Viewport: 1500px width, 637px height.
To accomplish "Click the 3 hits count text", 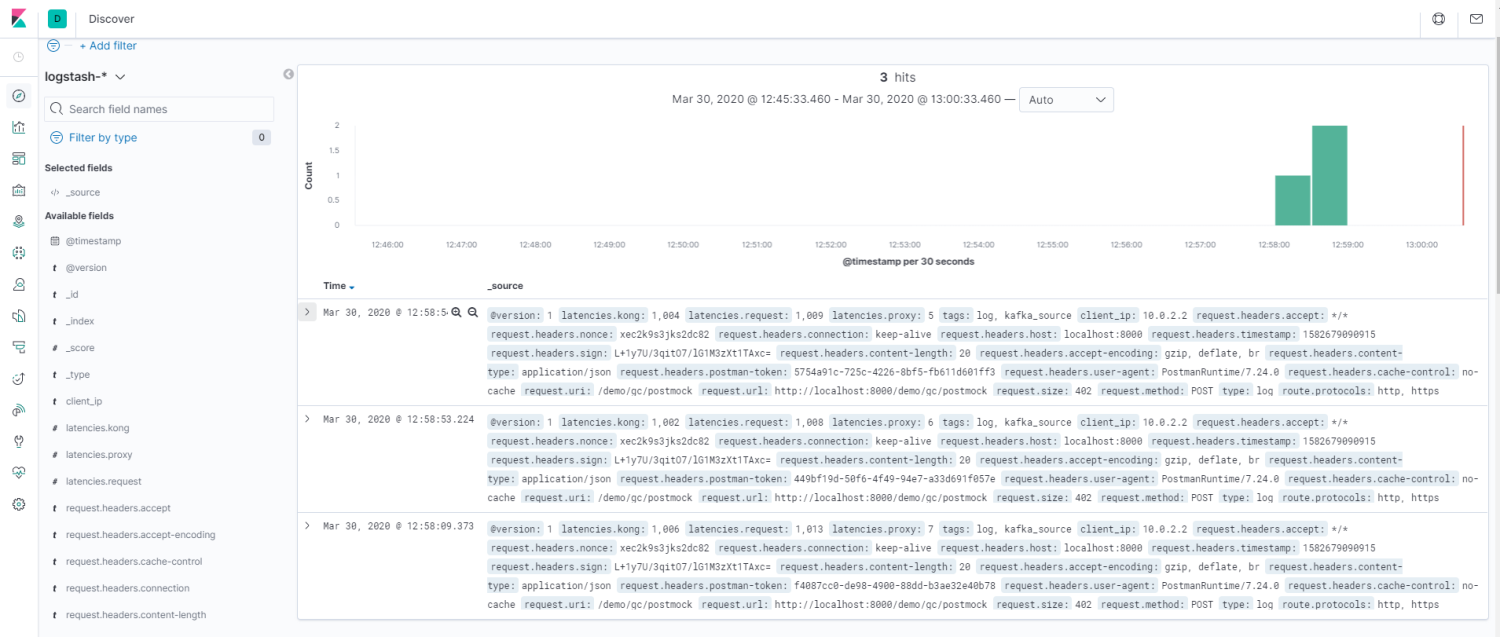I will (x=897, y=77).
